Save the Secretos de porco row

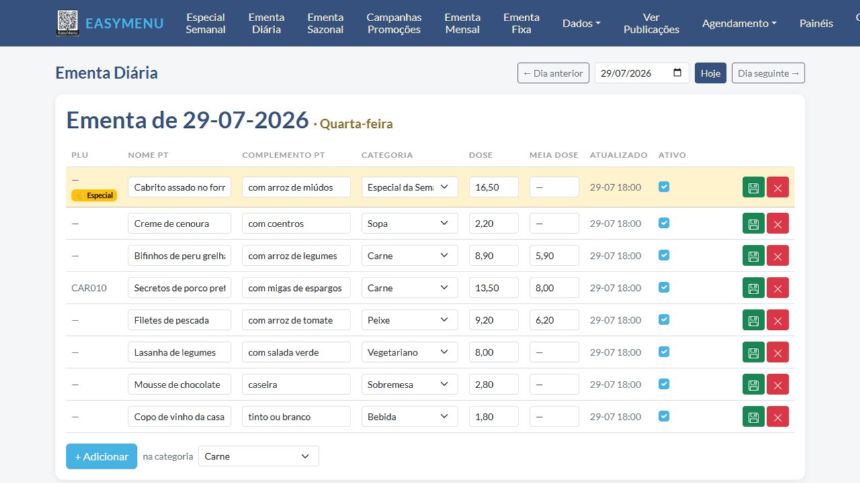(753, 288)
